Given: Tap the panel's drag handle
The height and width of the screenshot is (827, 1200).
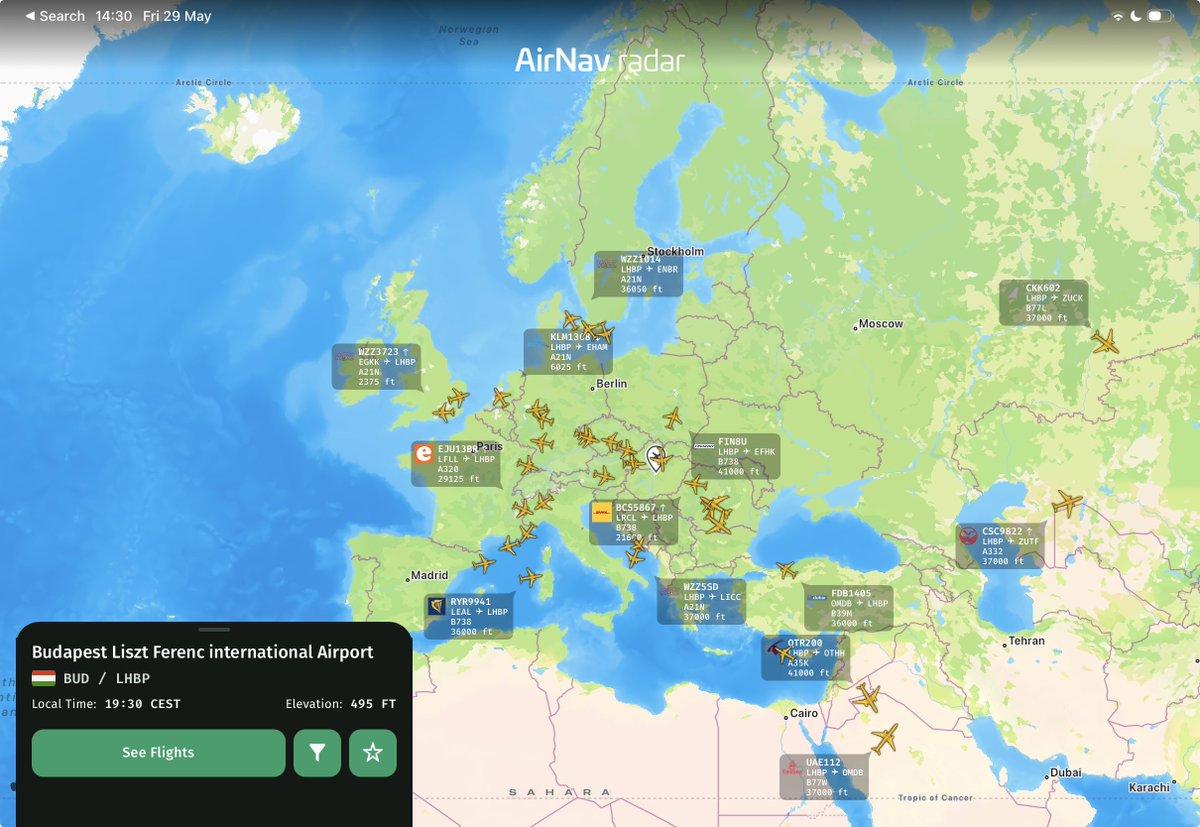Looking at the screenshot, I should [214, 630].
